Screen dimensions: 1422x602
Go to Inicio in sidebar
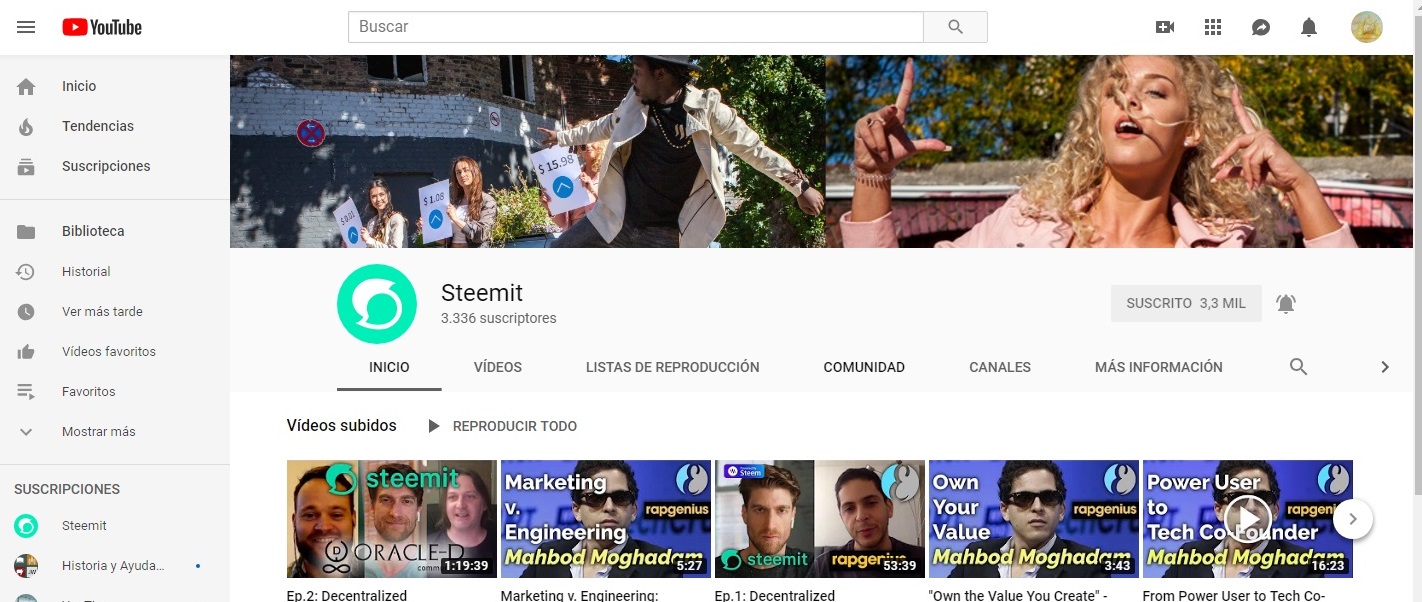pyautogui.click(x=115, y=86)
